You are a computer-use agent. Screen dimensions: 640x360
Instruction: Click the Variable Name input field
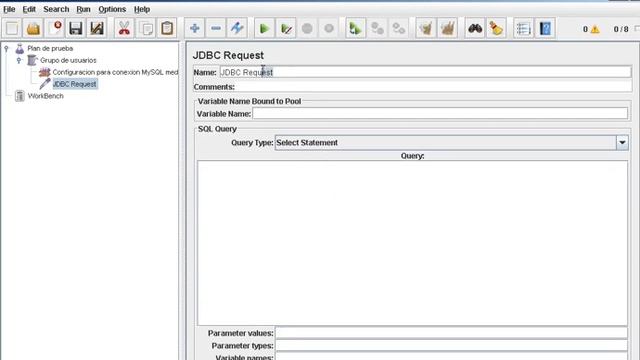[x=440, y=113]
